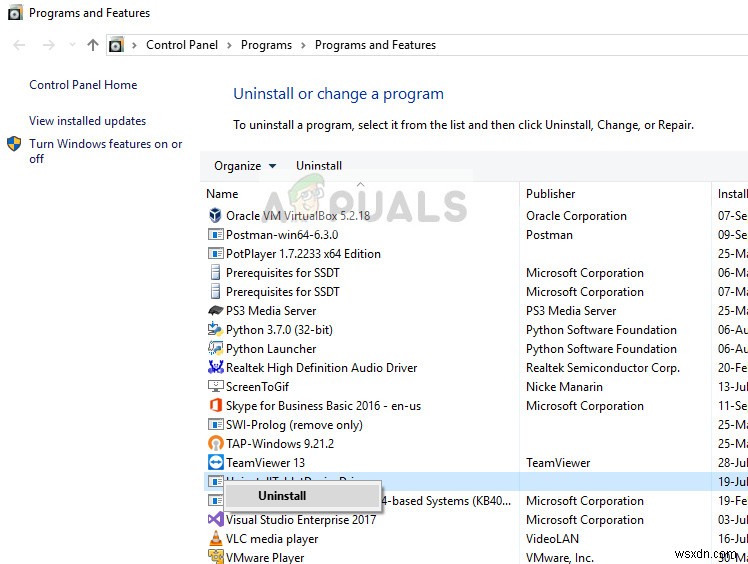Select Oracle VM VirtualBox 5.2.18 entry
This screenshot has height=564, width=748.
tap(298, 216)
